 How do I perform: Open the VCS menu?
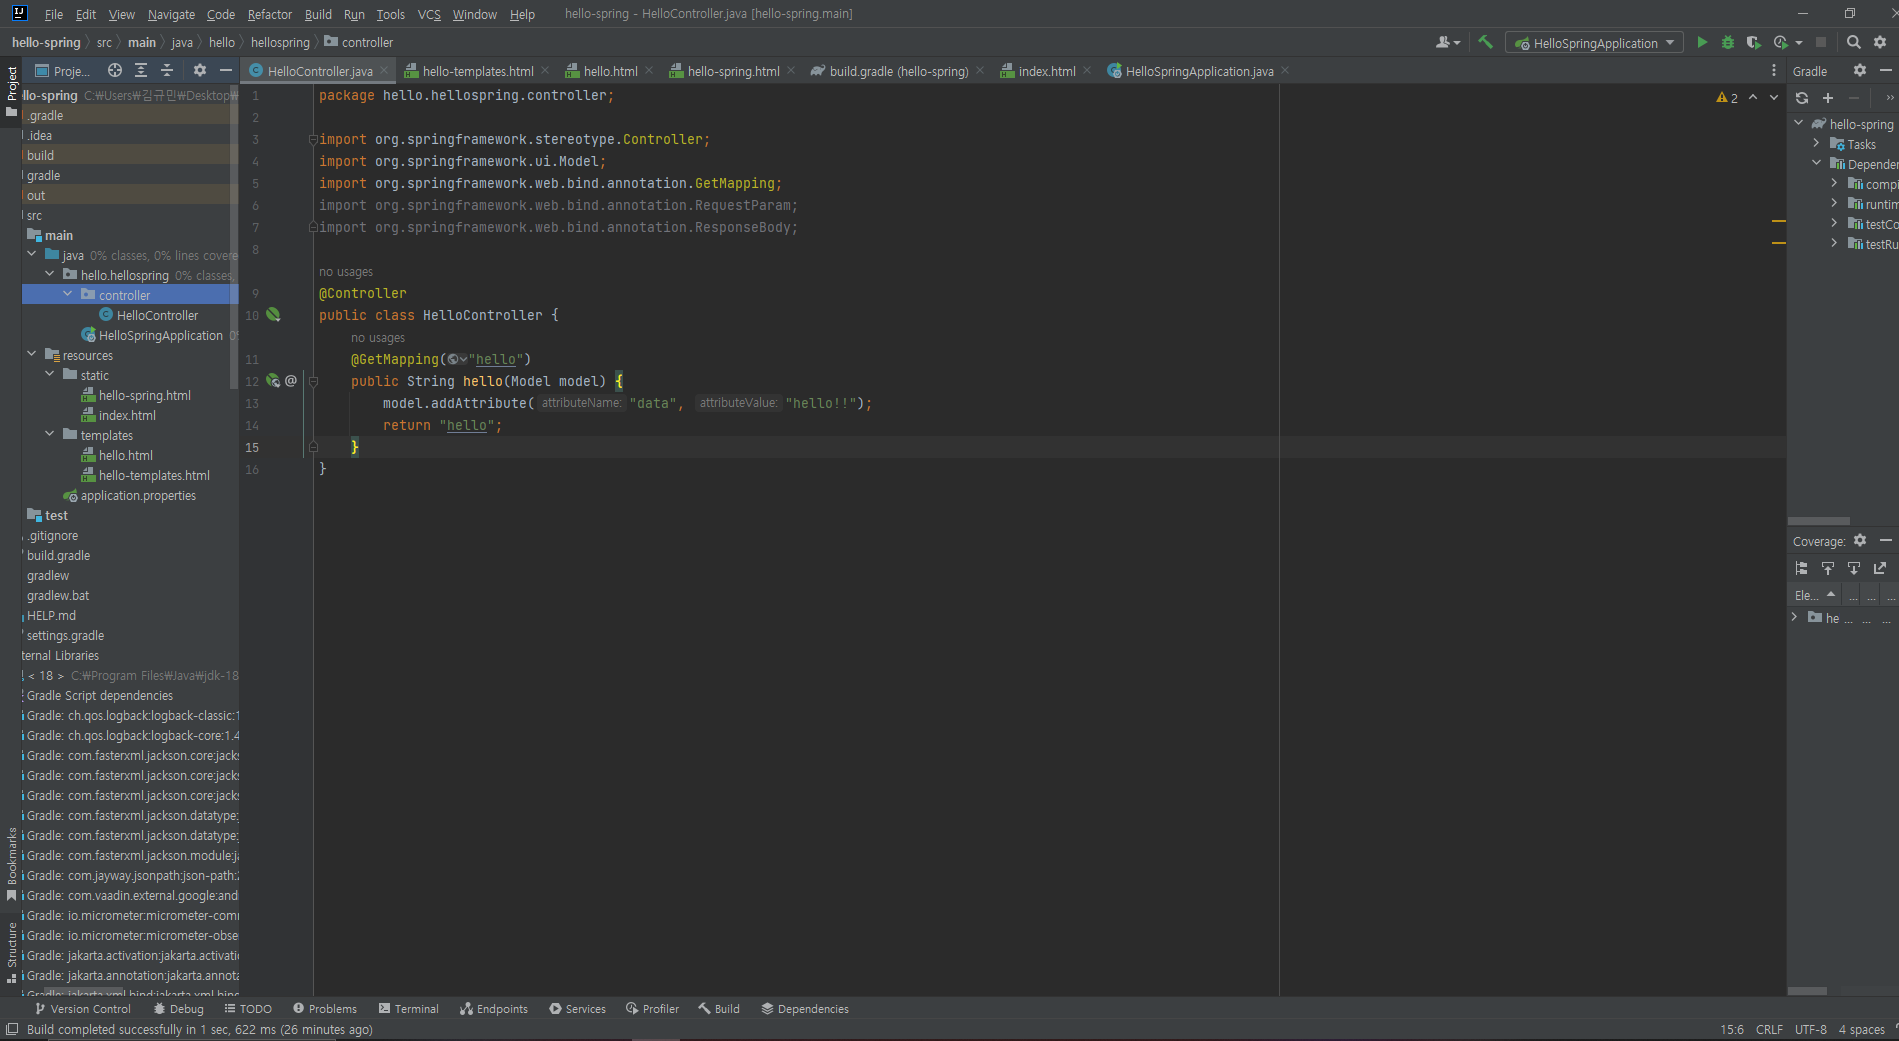(429, 14)
